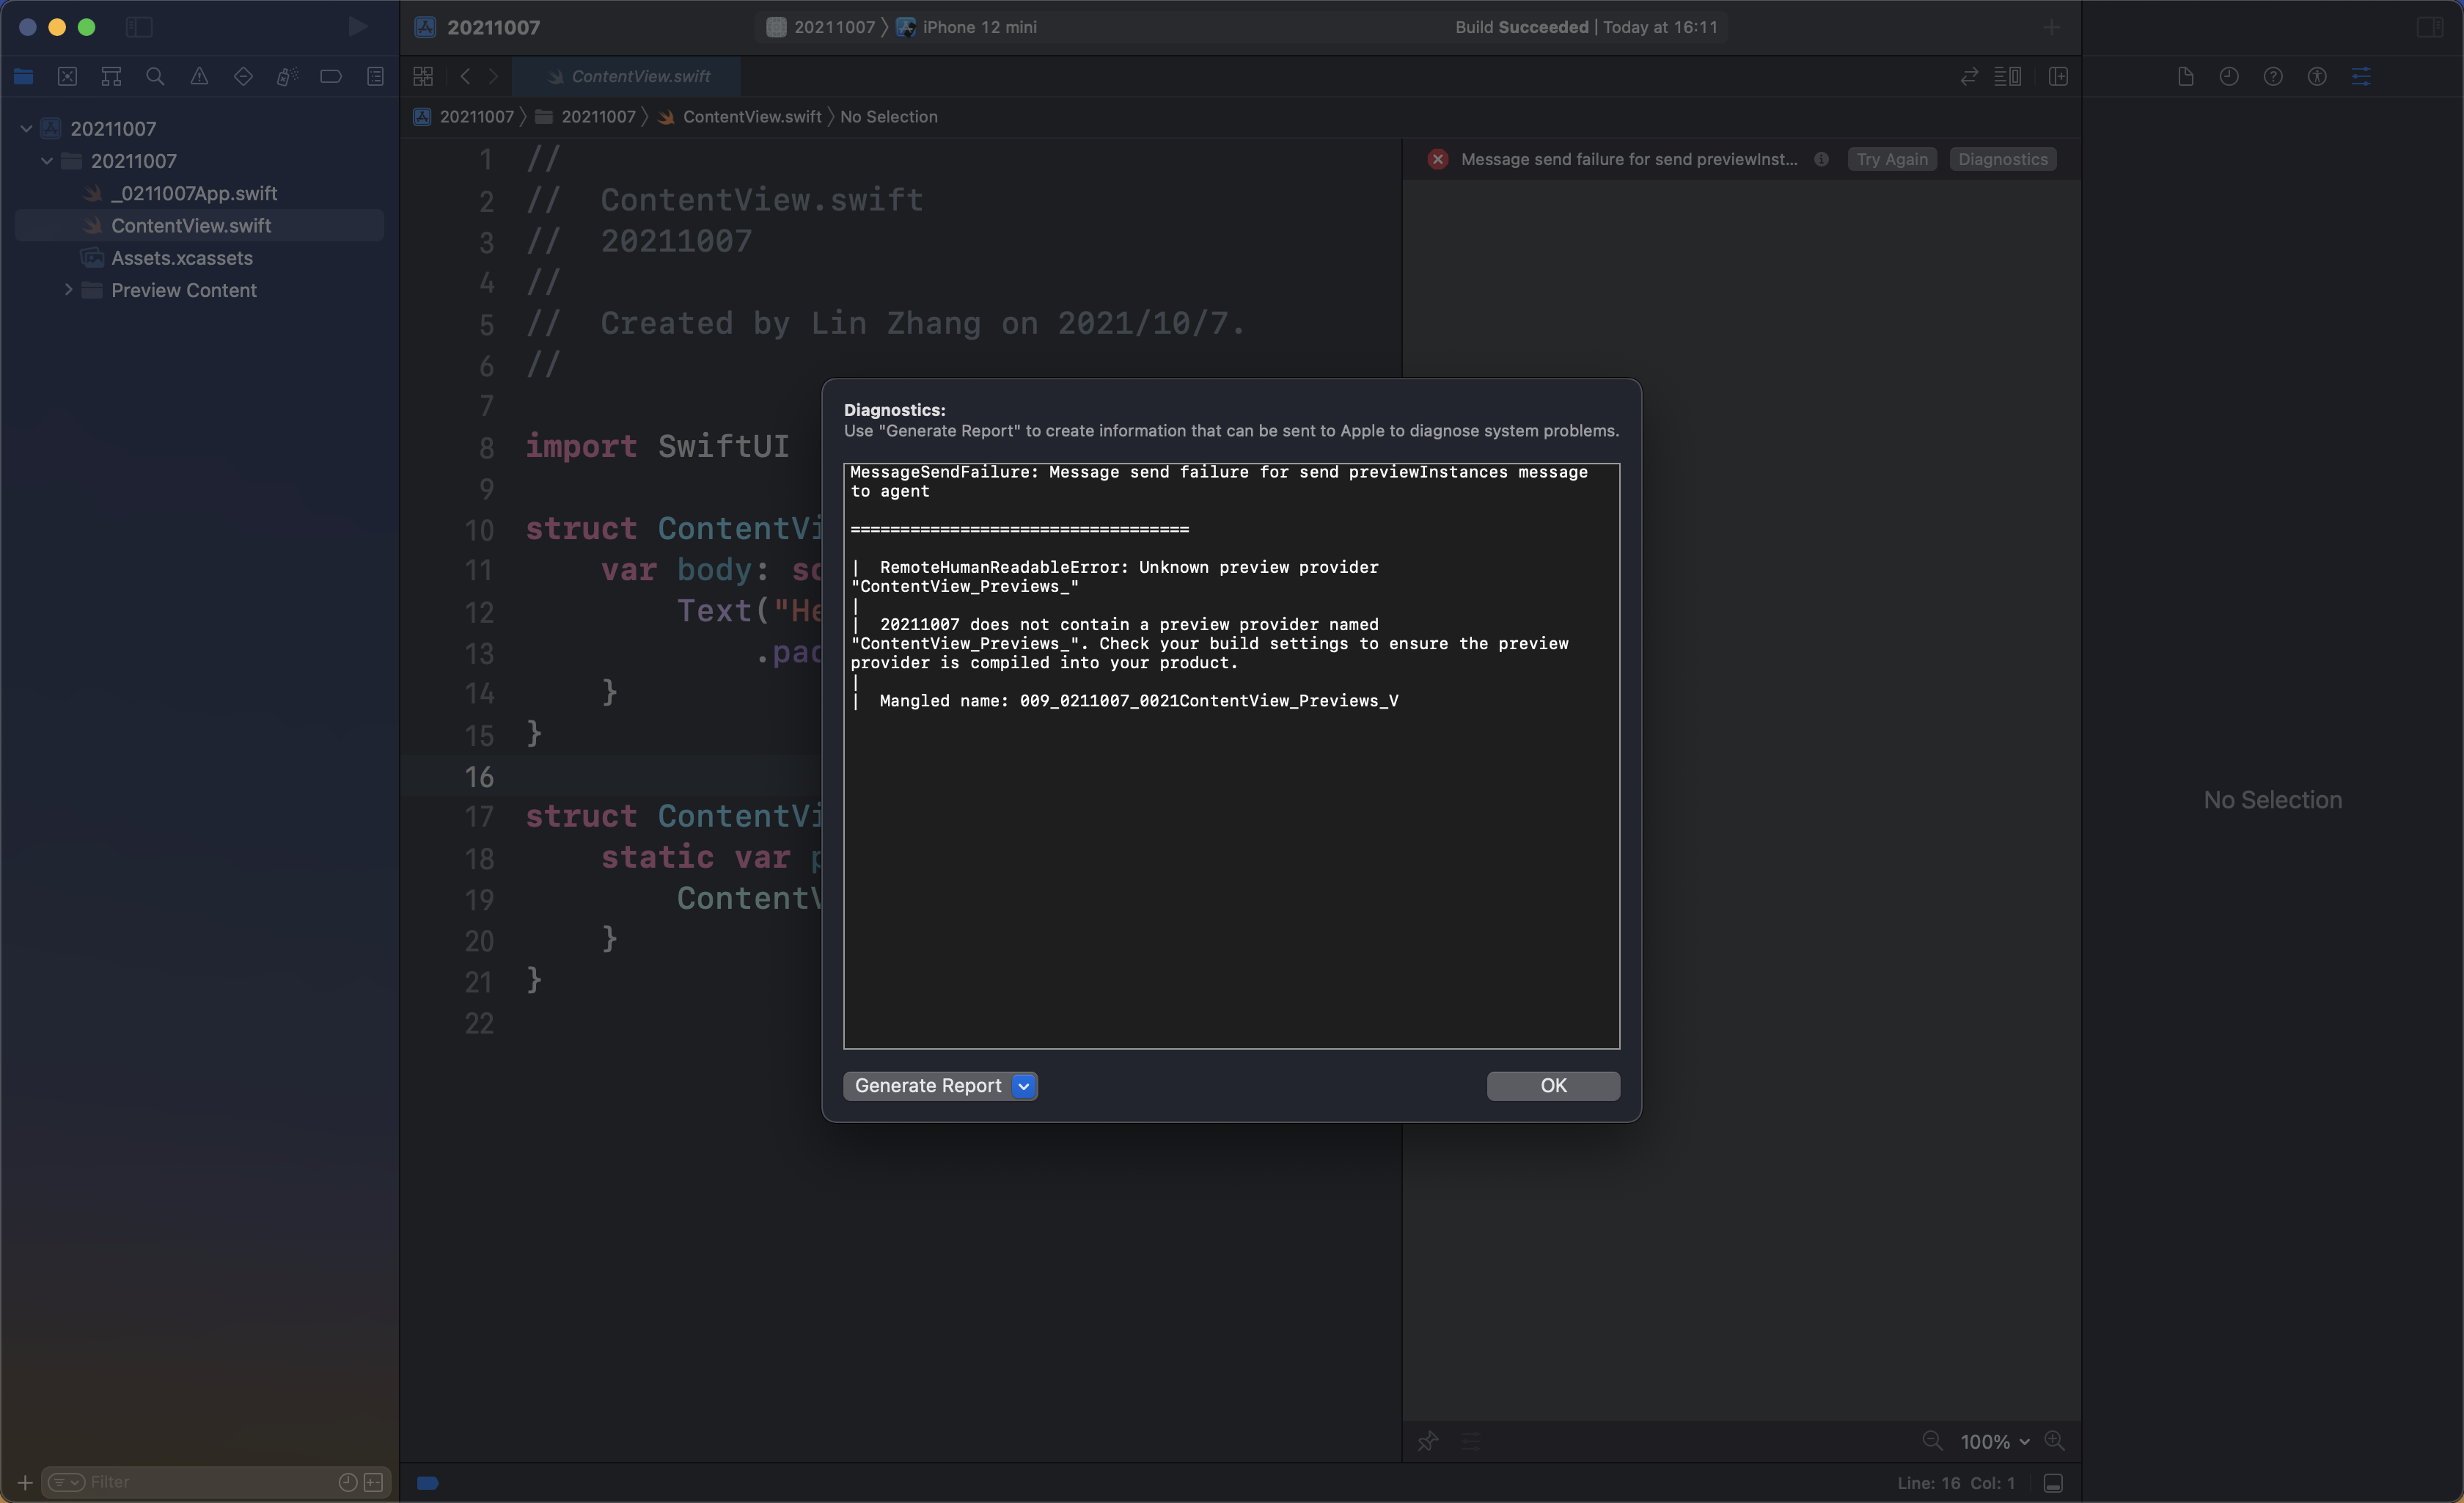
Task: Toggle the debug area at bottom right
Action: tap(2053, 1483)
